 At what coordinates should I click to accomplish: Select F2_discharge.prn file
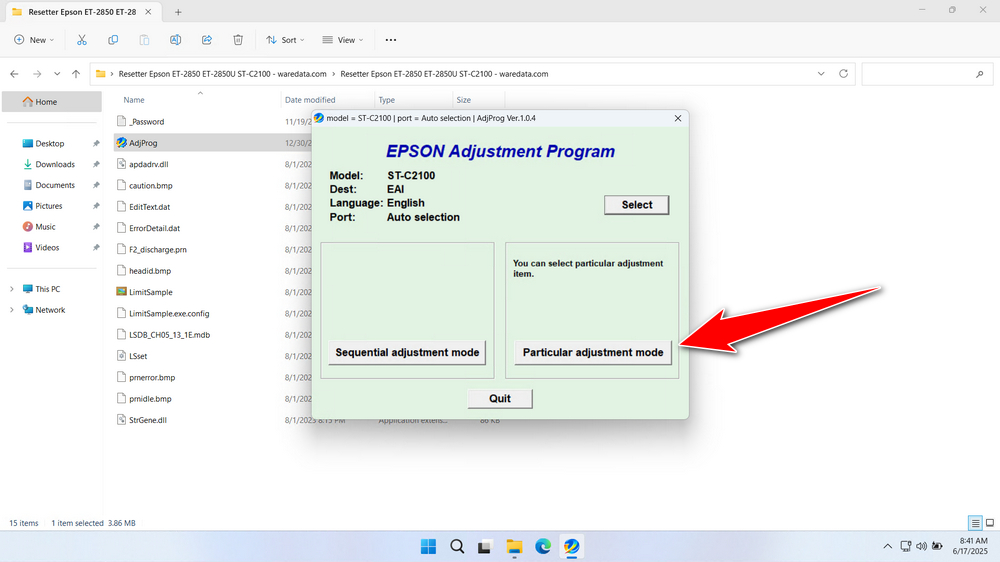click(158, 249)
